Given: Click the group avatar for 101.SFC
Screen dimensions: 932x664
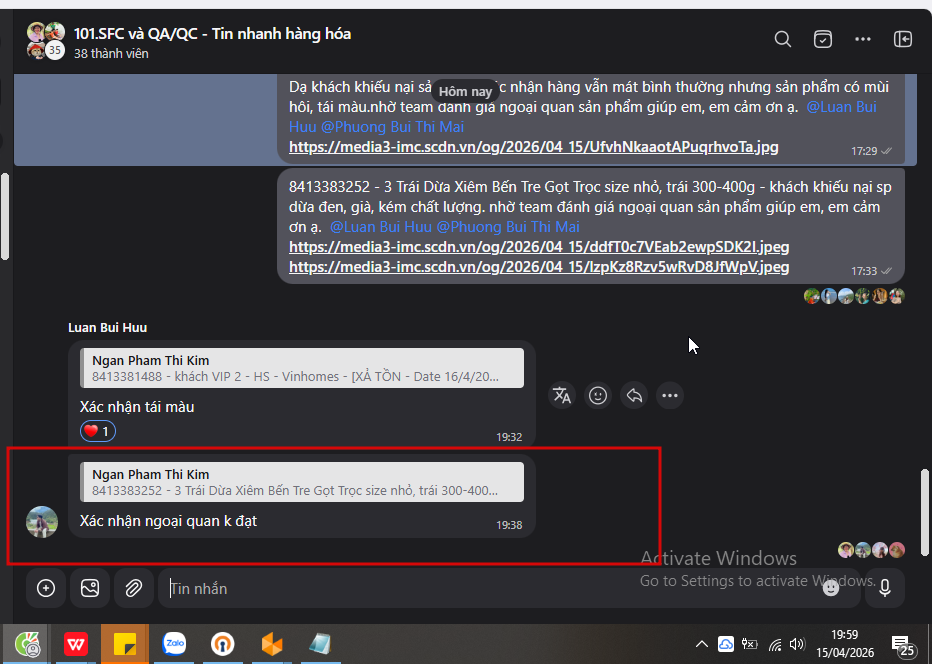Looking at the screenshot, I should pyautogui.click(x=46, y=40).
